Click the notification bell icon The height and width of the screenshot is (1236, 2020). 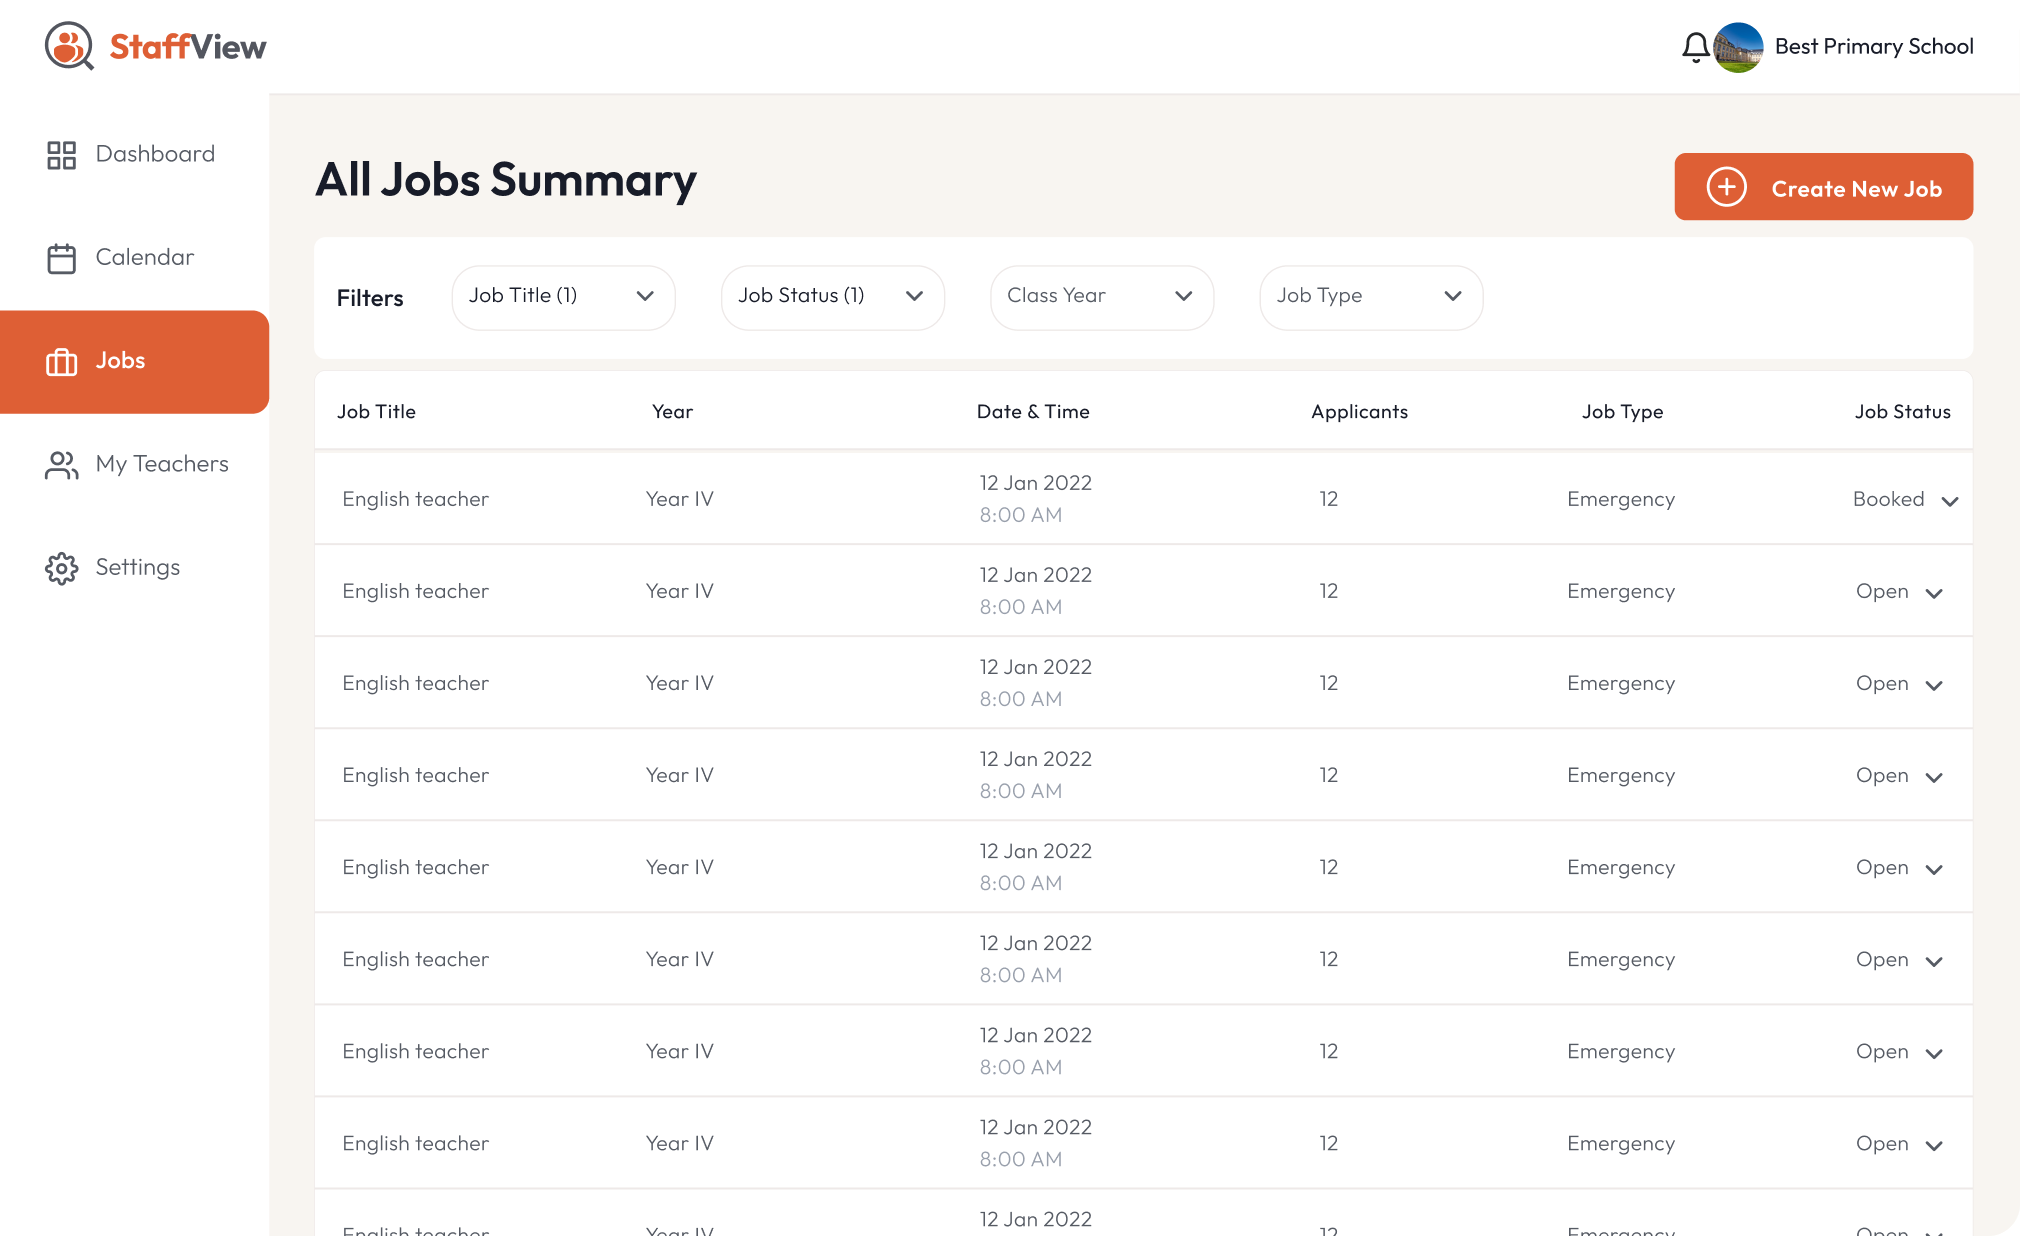(1695, 47)
